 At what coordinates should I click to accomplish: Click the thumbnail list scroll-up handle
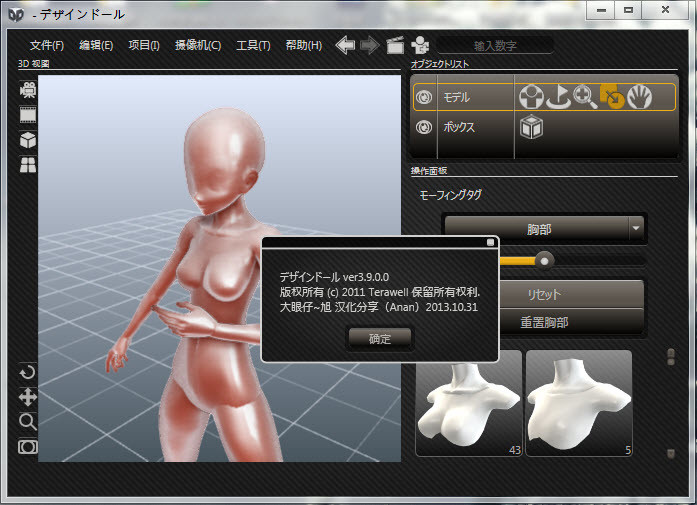[671, 357]
